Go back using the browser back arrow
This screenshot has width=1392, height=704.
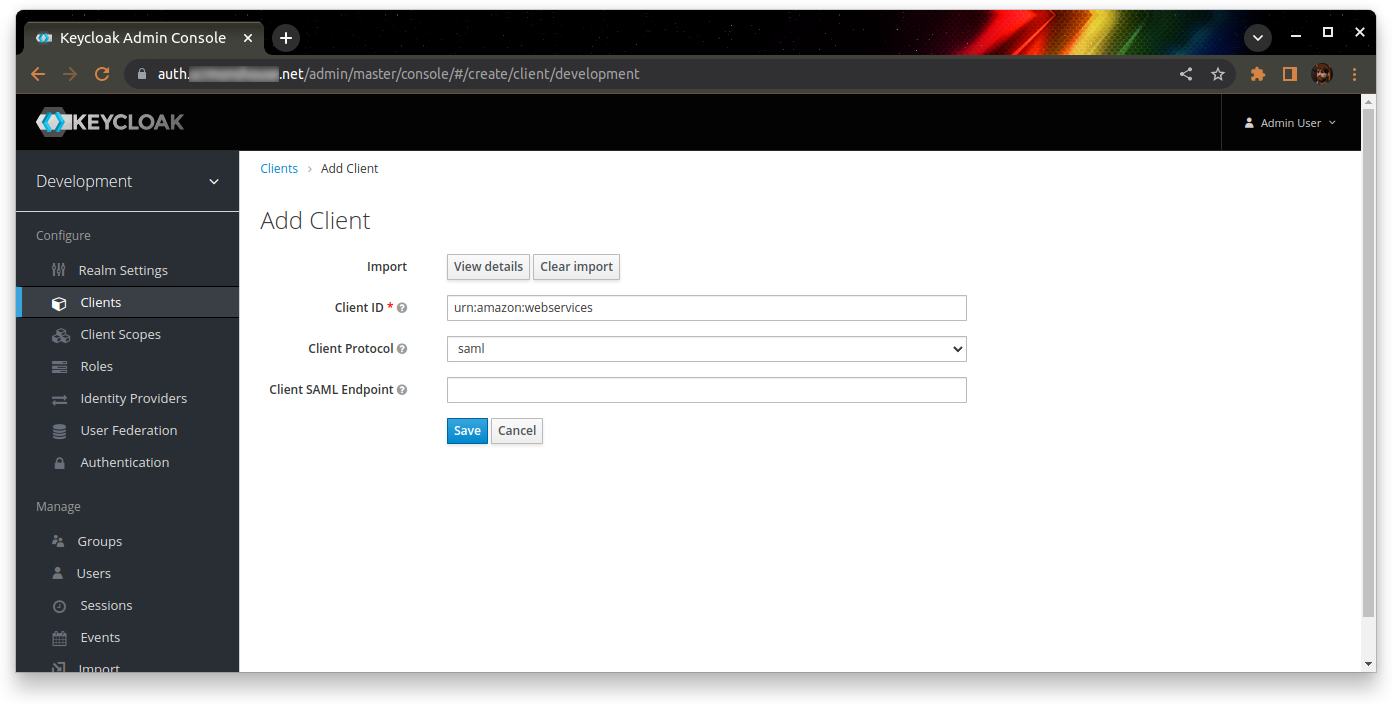click(x=38, y=74)
